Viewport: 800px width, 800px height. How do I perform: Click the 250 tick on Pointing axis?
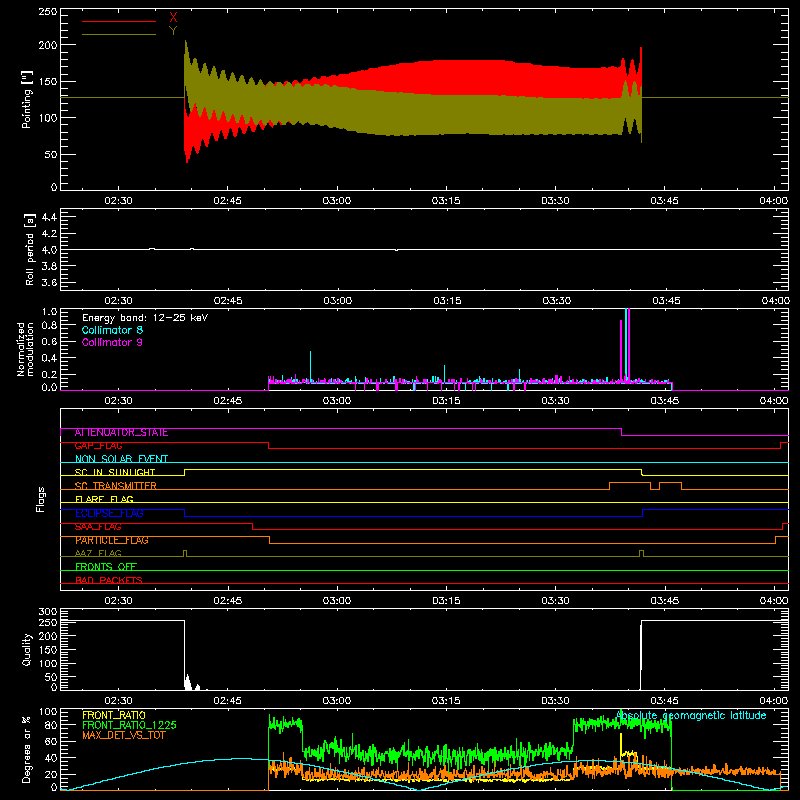coord(48,12)
